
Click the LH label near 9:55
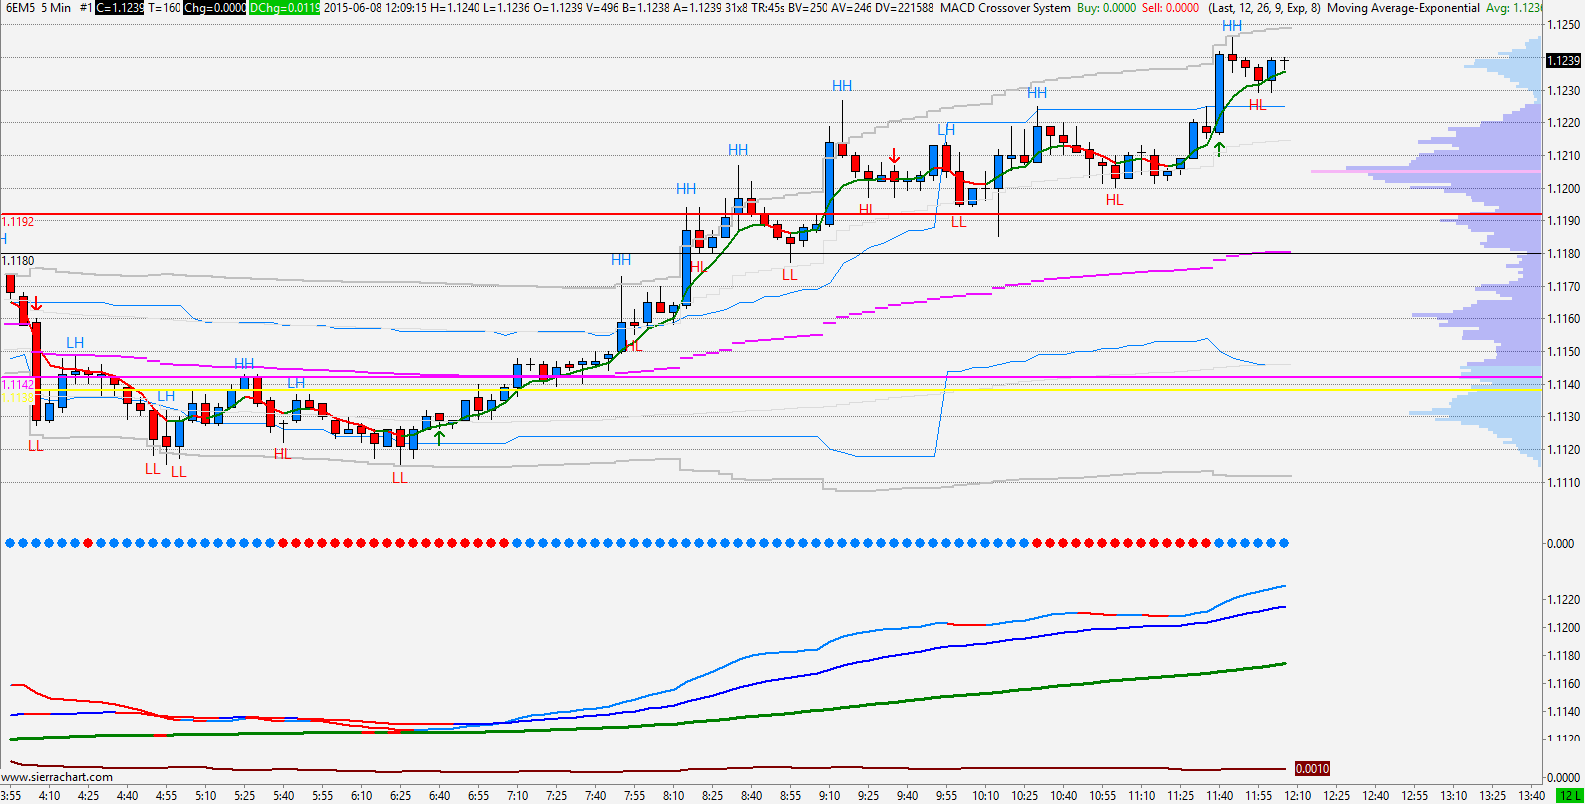point(946,130)
